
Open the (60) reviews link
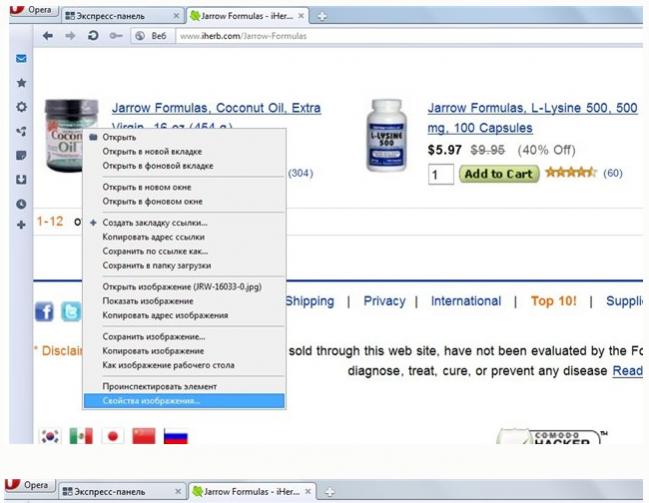click(613, 173)
